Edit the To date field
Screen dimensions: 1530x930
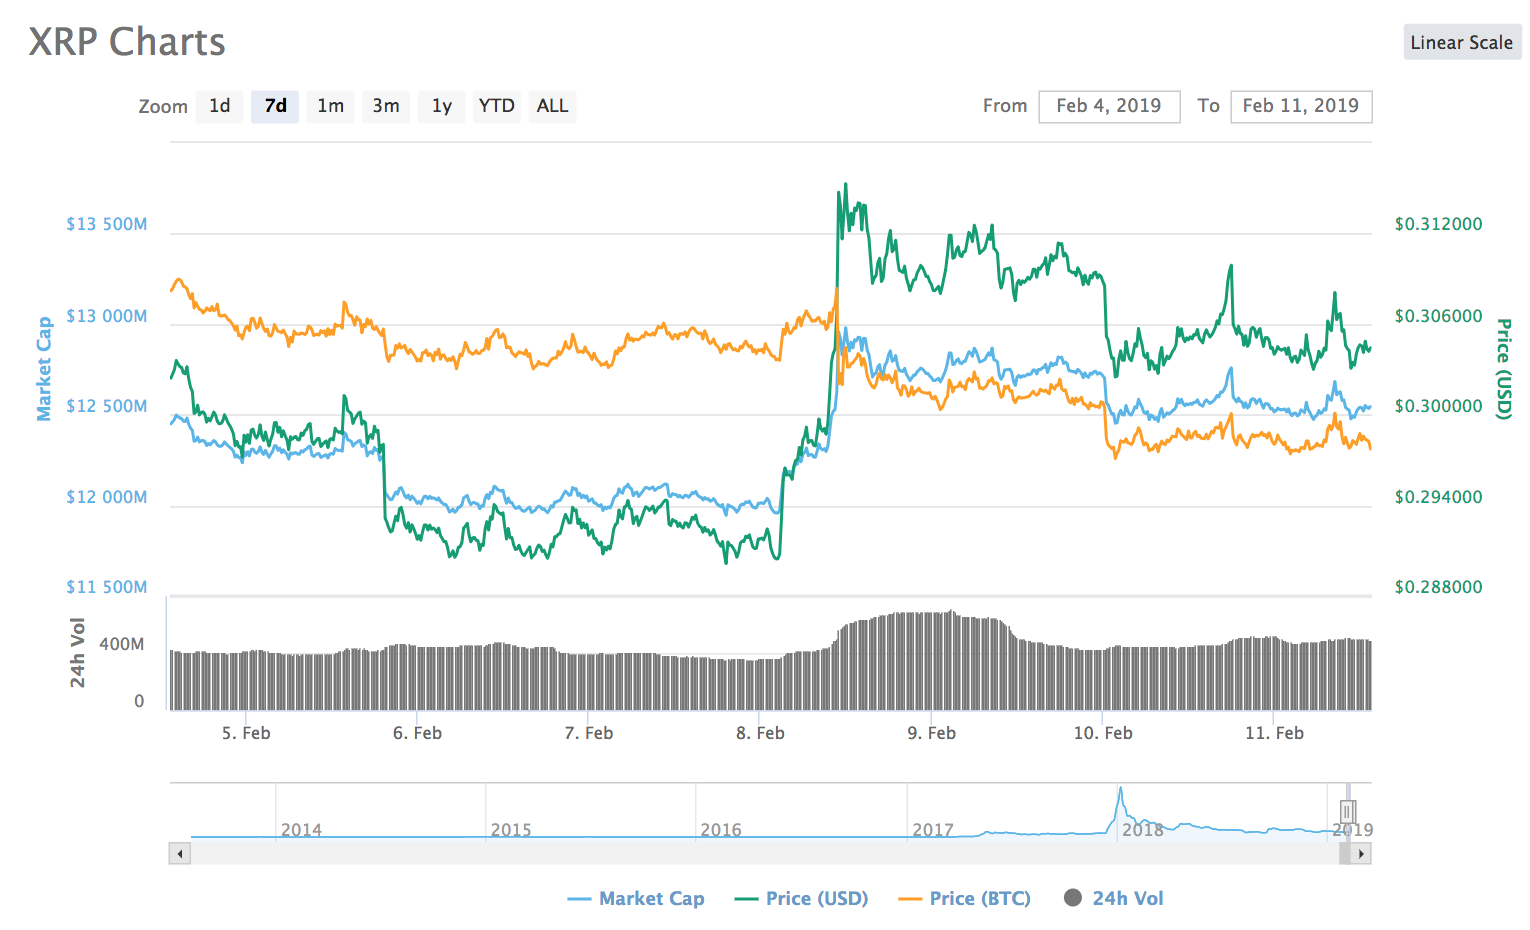[x=1301, y=106]
